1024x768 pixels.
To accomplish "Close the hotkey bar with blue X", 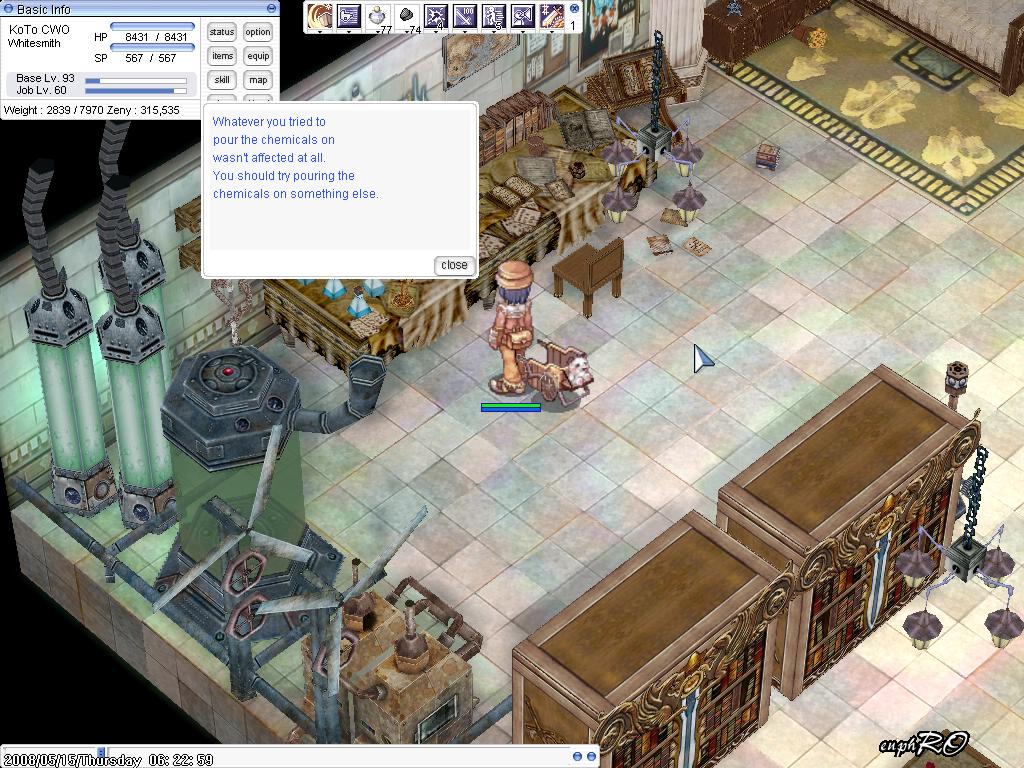I will [x=574, y=8].
